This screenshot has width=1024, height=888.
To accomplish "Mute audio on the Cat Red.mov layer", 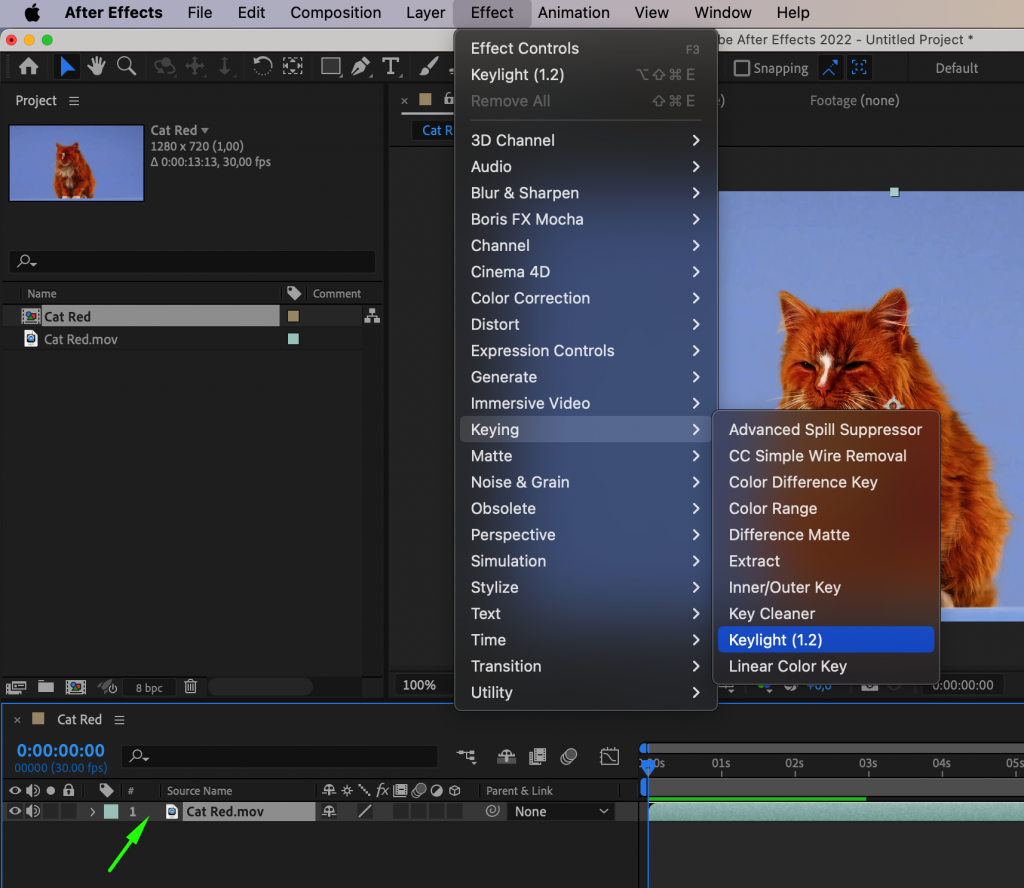I will pos(33,811).
